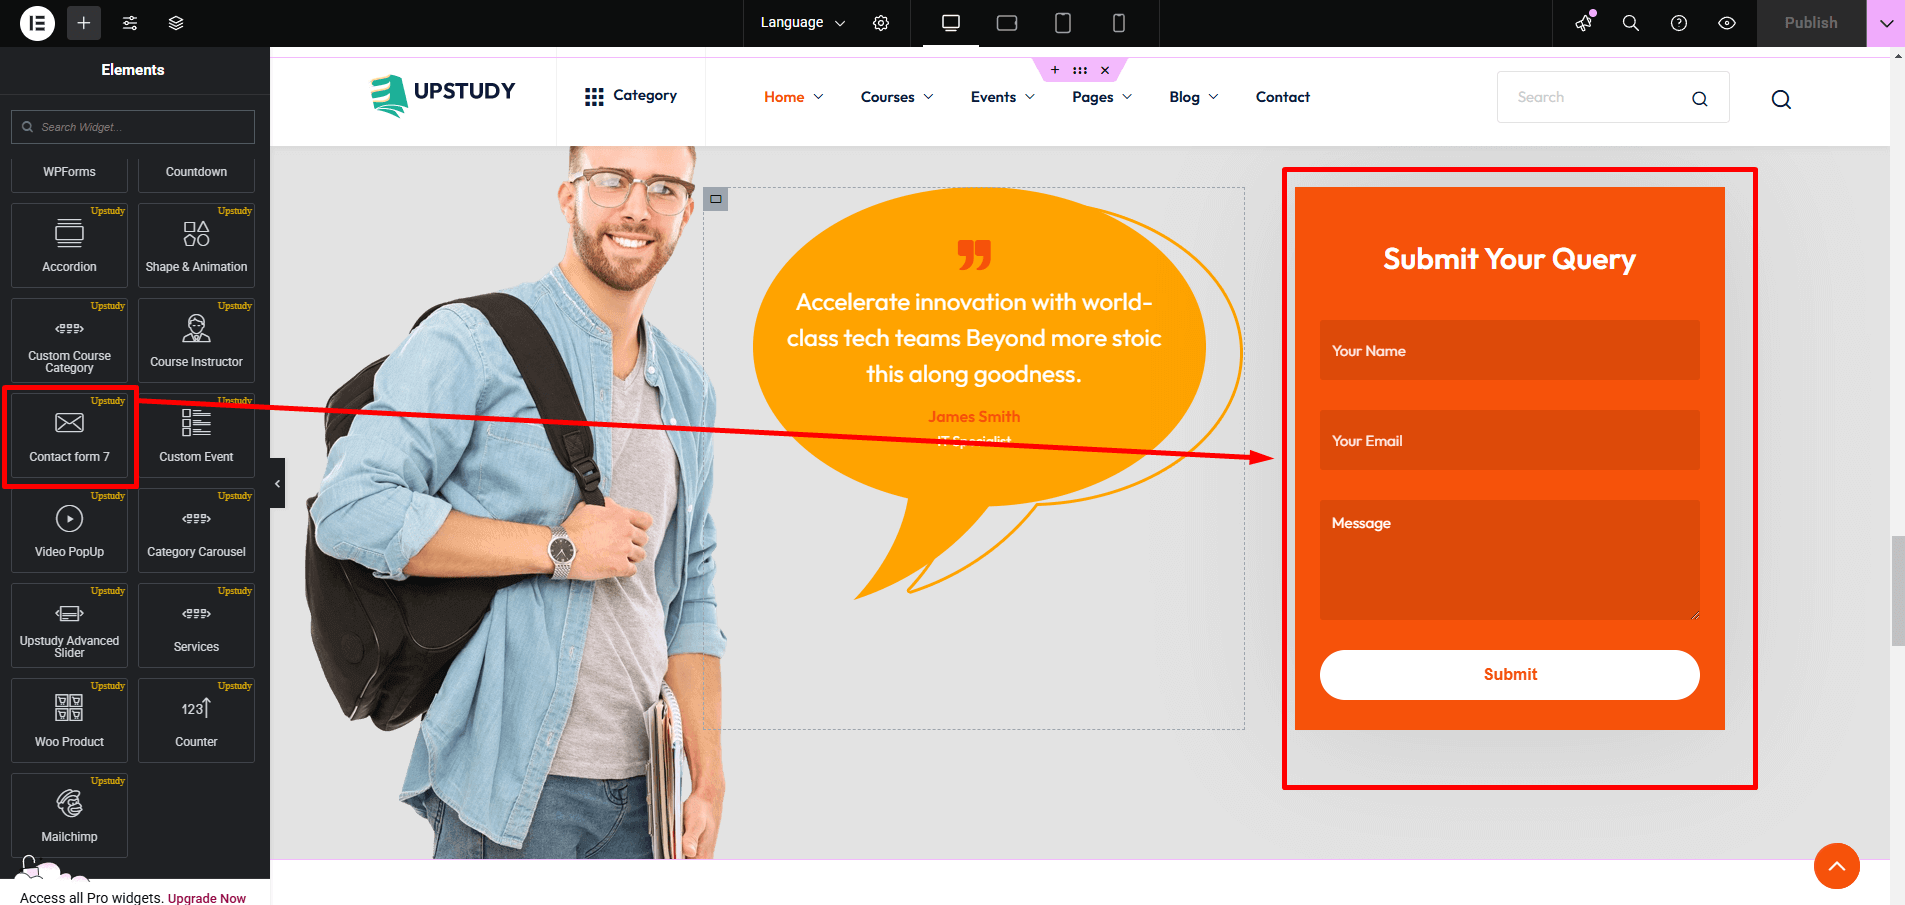The height and width of the screenshot is (905, 1905).
Task: Click the Elements panel title
Action: click(x=133, y=70)
